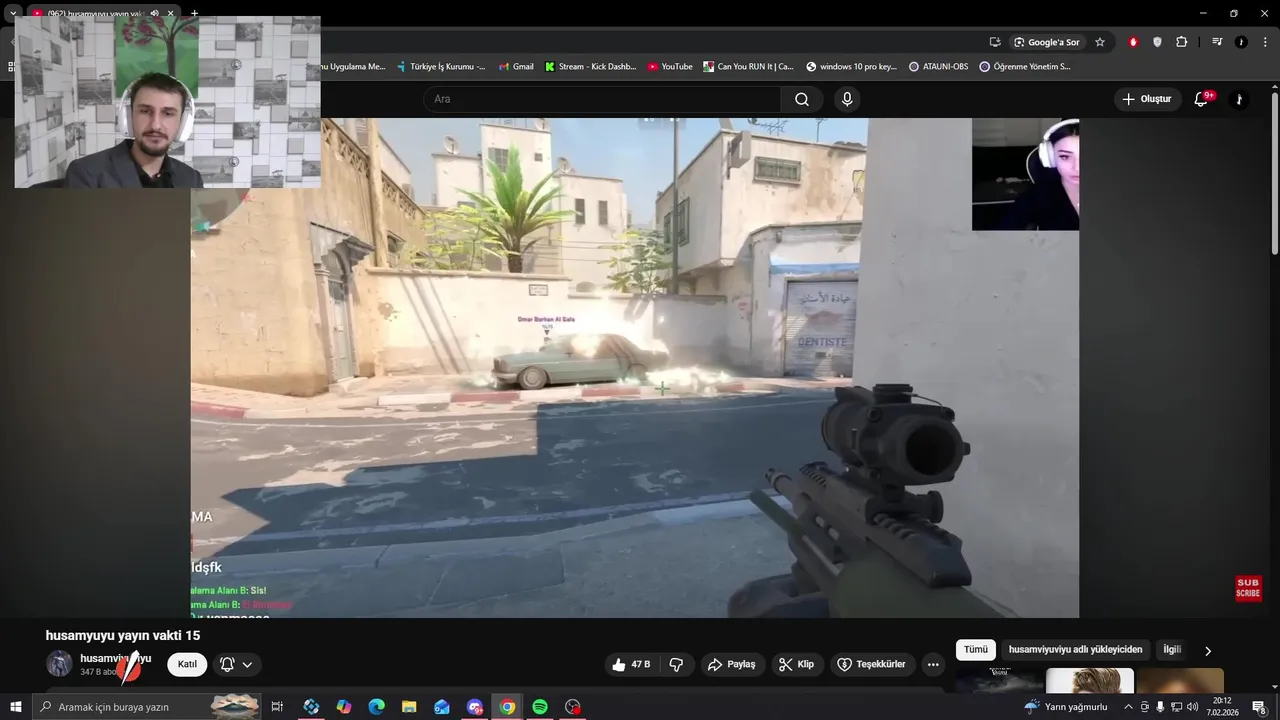Close the husamyuyu yayın vakti tab
This screenshot has height=720, width=1280.
tap(171, 13)
